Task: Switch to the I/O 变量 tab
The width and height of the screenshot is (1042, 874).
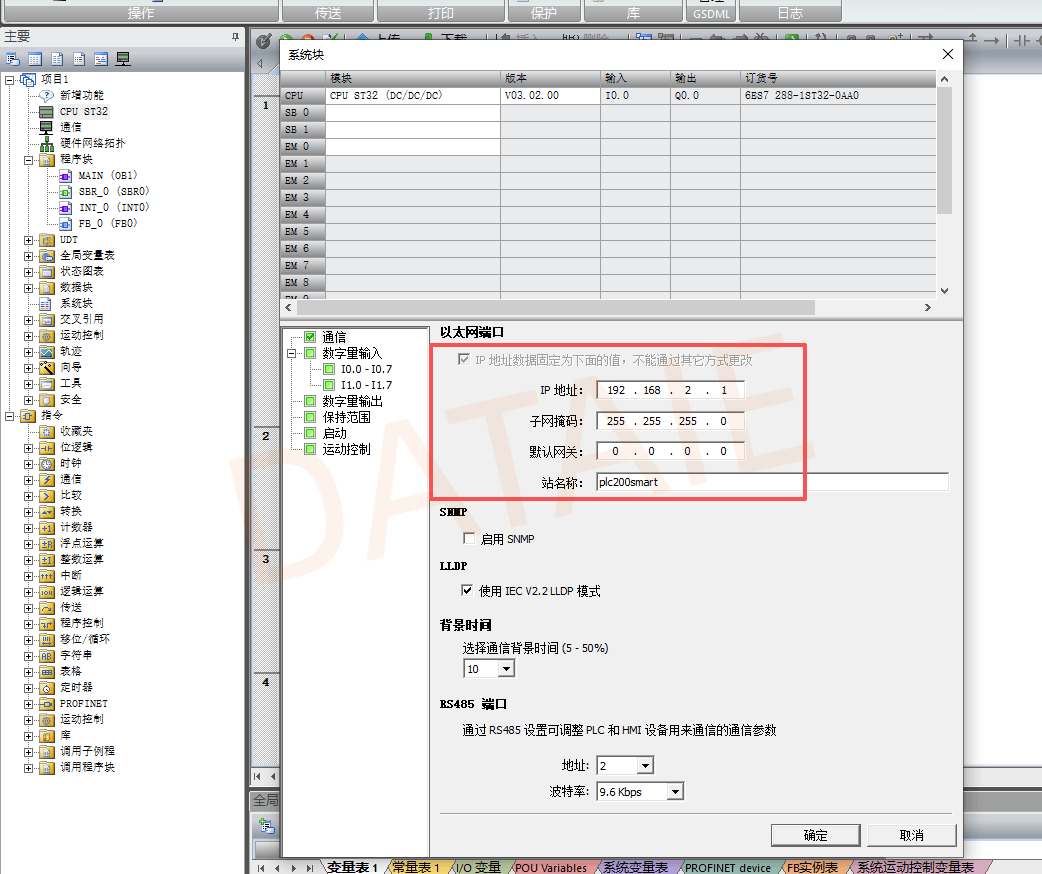Action: 478,867
